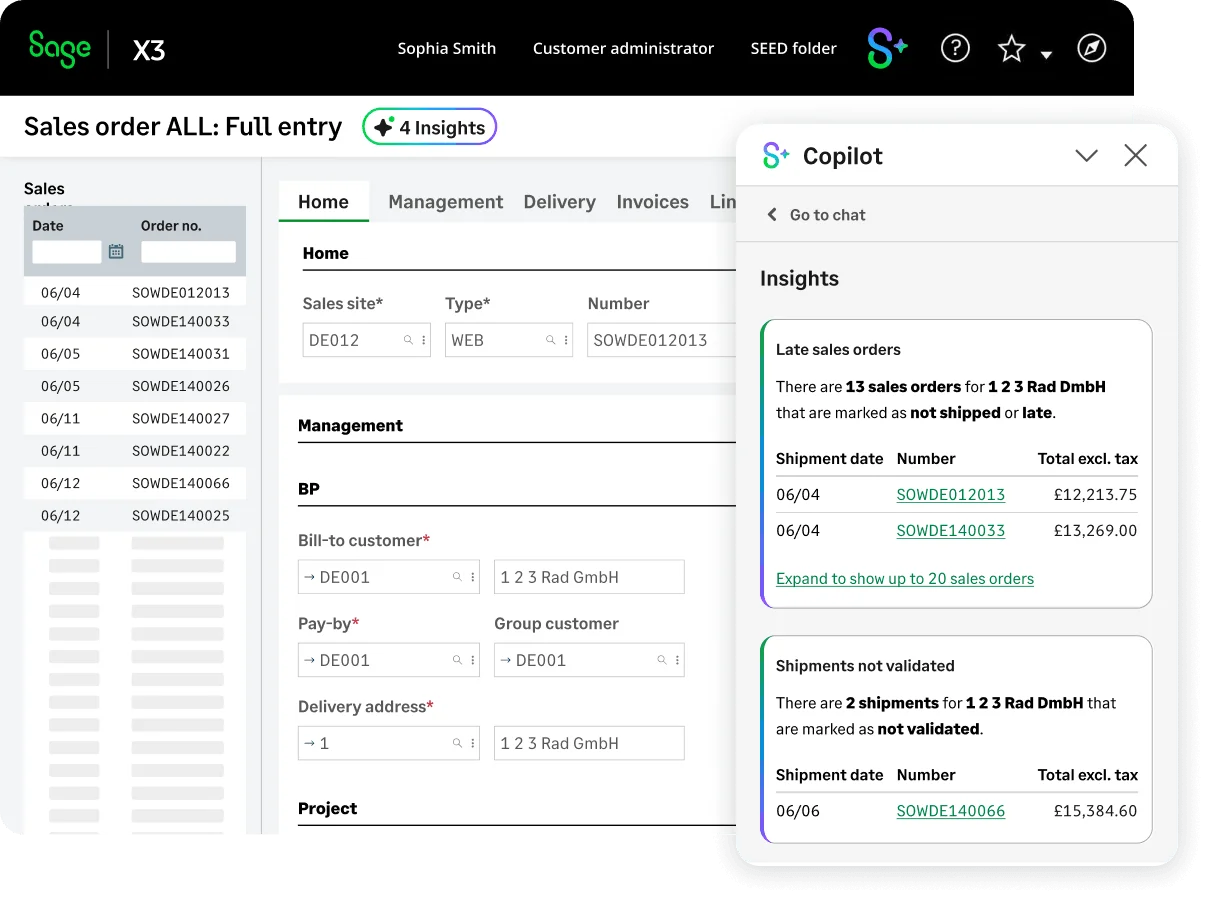Click the Number field SOWDE012013

(661, 340)
